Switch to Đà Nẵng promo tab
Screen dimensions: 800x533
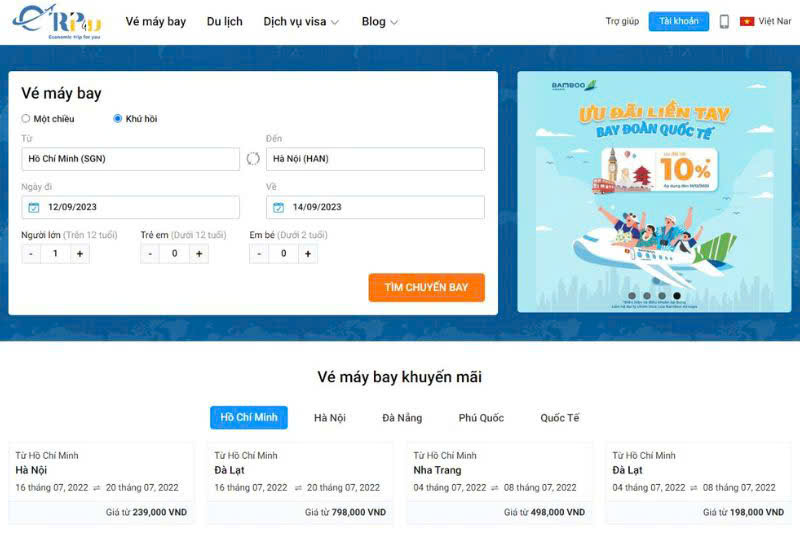pyautogui.click(x=402, y=418)
